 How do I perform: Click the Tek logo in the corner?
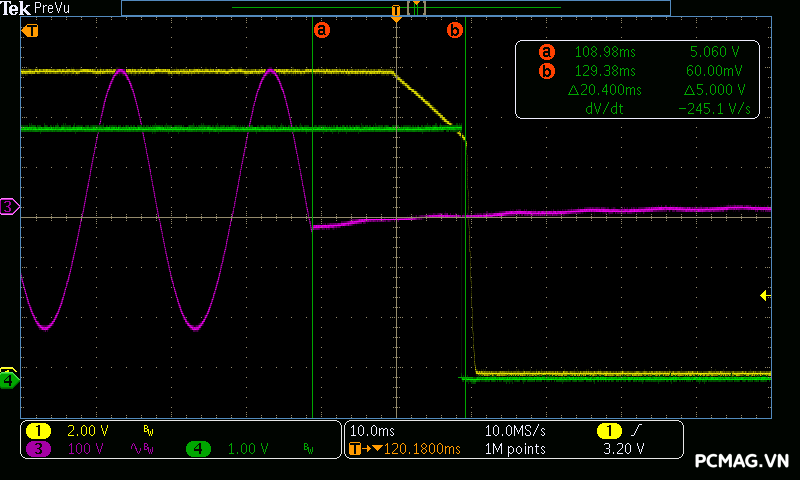(15, 8)
